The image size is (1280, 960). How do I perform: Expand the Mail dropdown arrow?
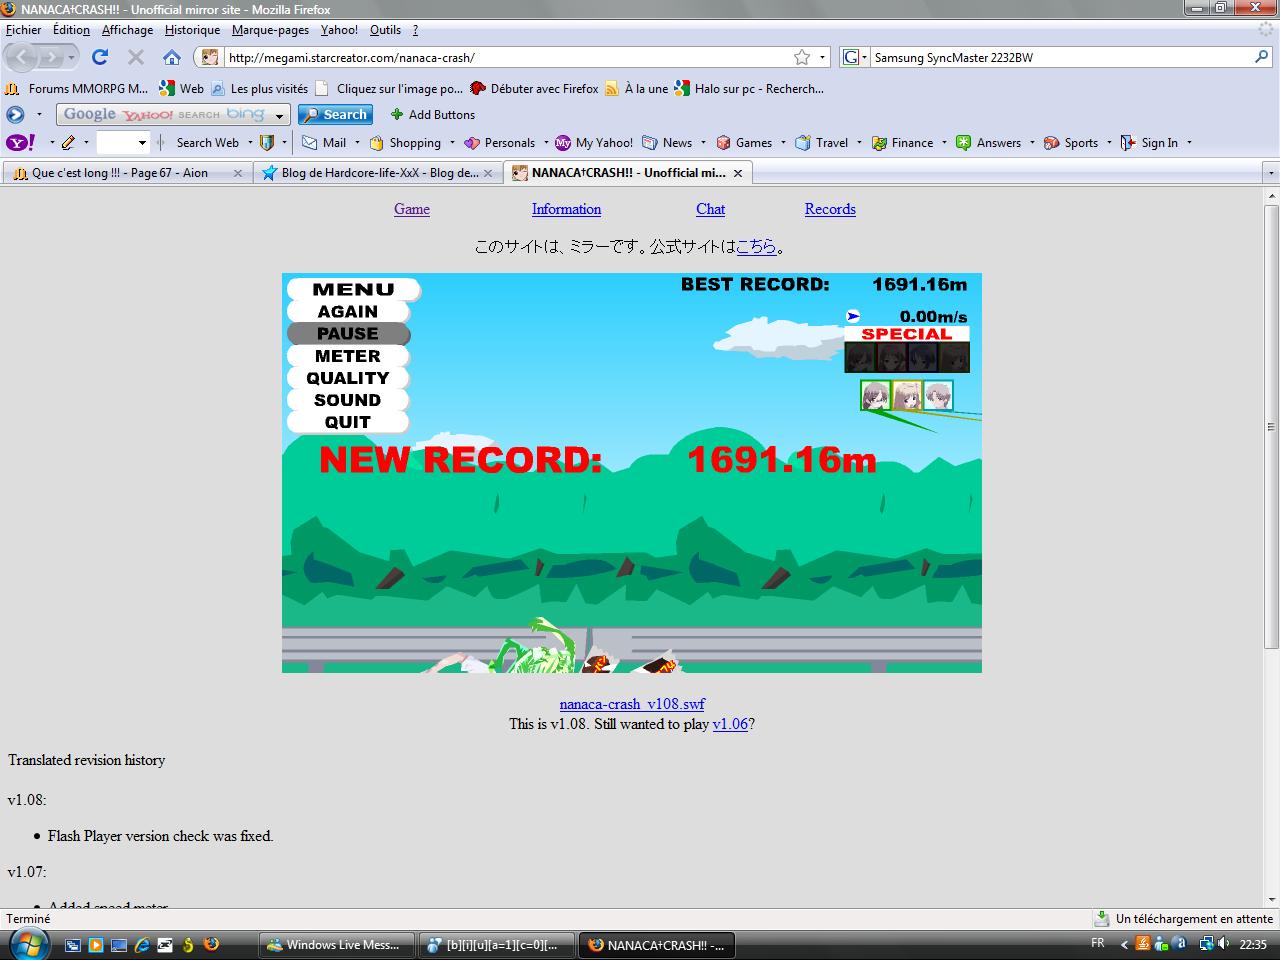point(357,143)
